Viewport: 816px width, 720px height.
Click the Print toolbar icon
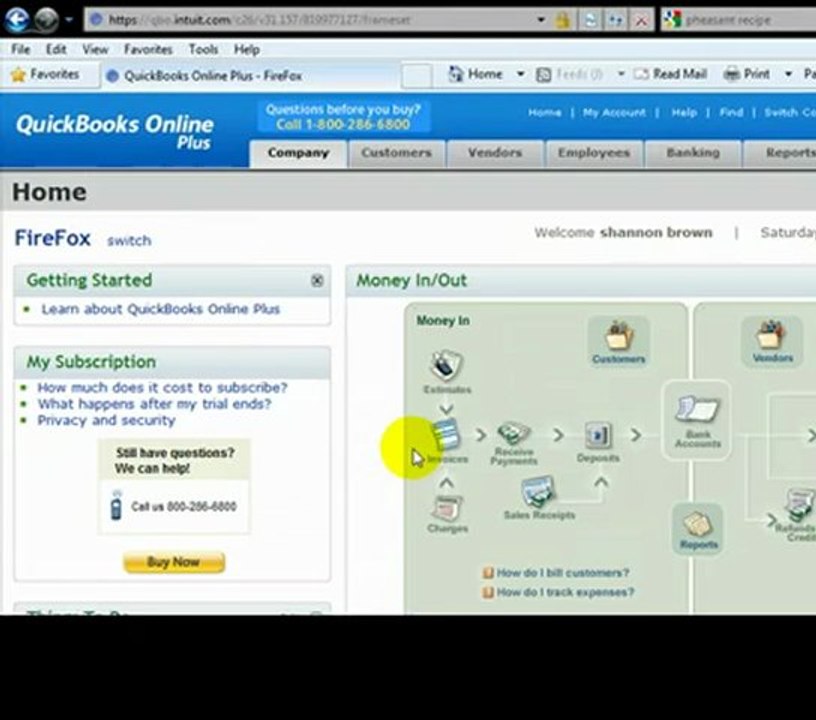pyautogui.click(x=732, y=74)
